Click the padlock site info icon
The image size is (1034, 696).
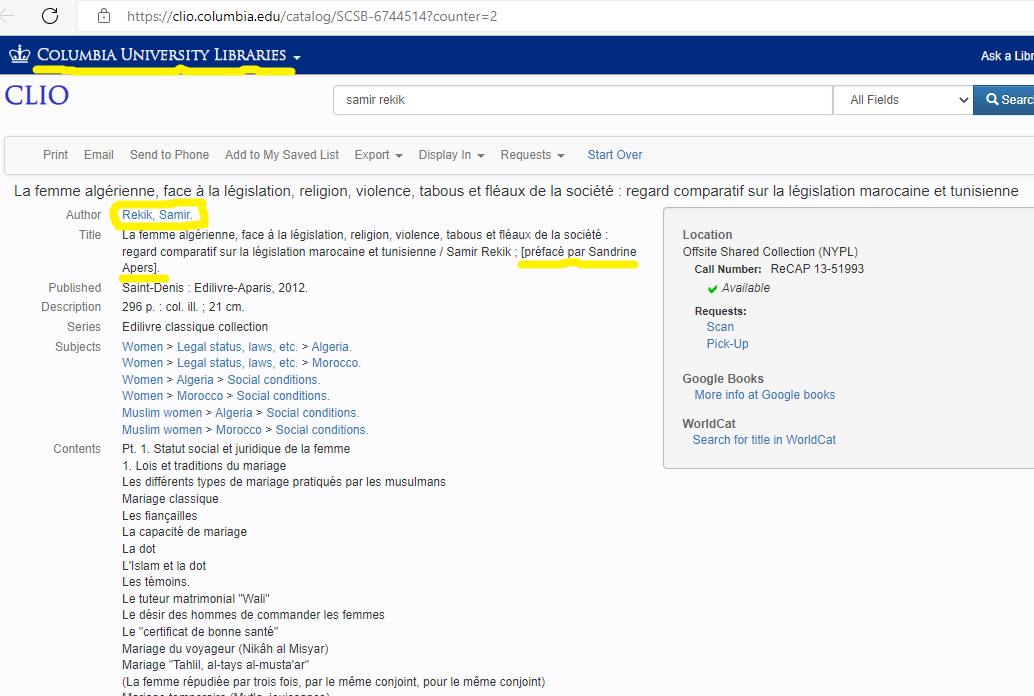(104, 16)
